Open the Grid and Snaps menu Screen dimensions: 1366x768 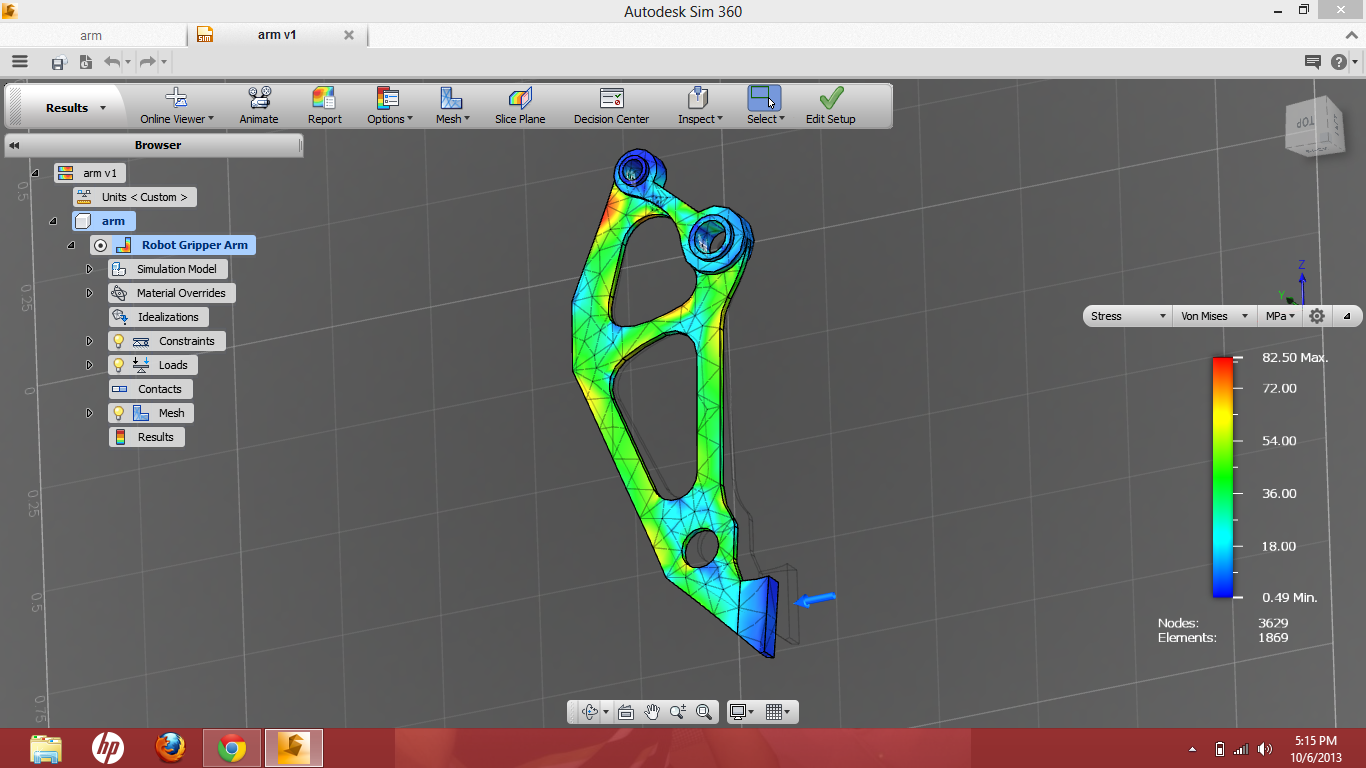[777, 712]
